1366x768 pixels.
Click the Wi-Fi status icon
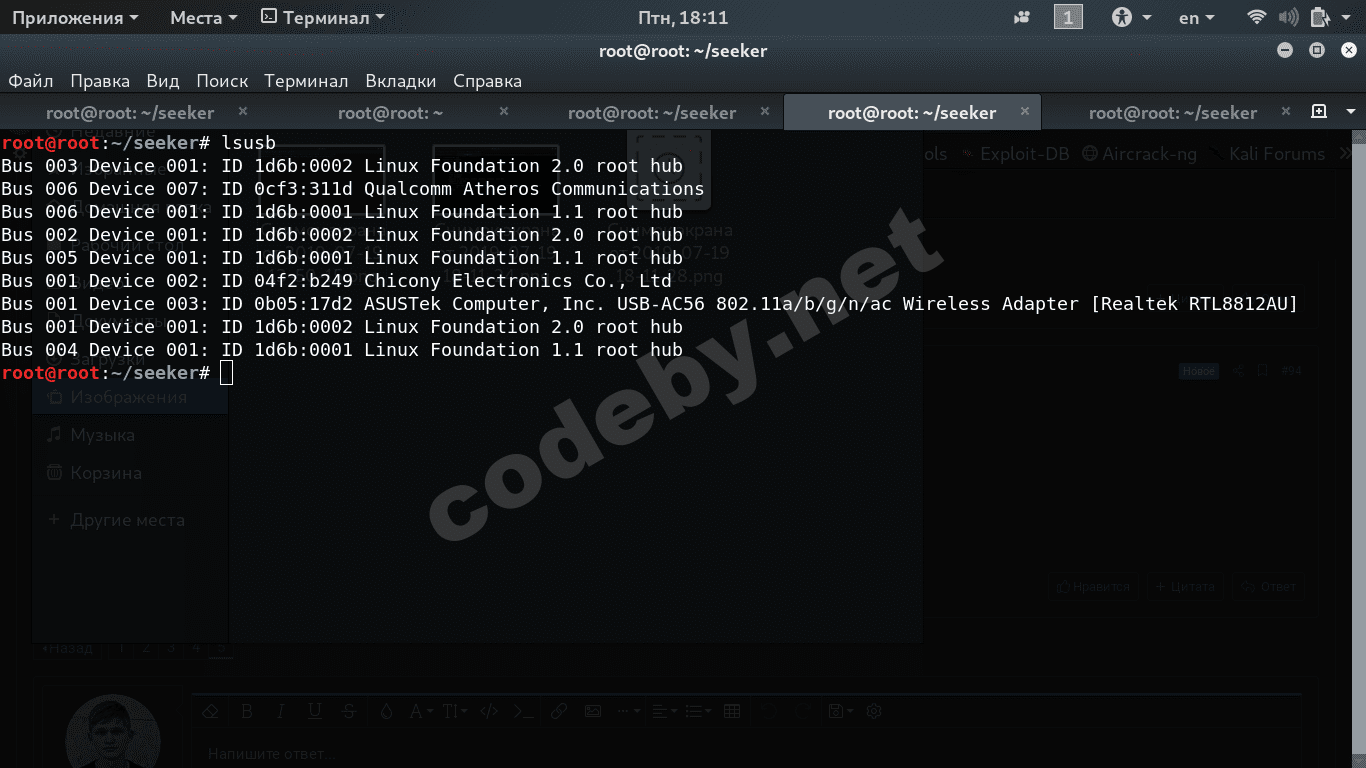[1257, 17]
